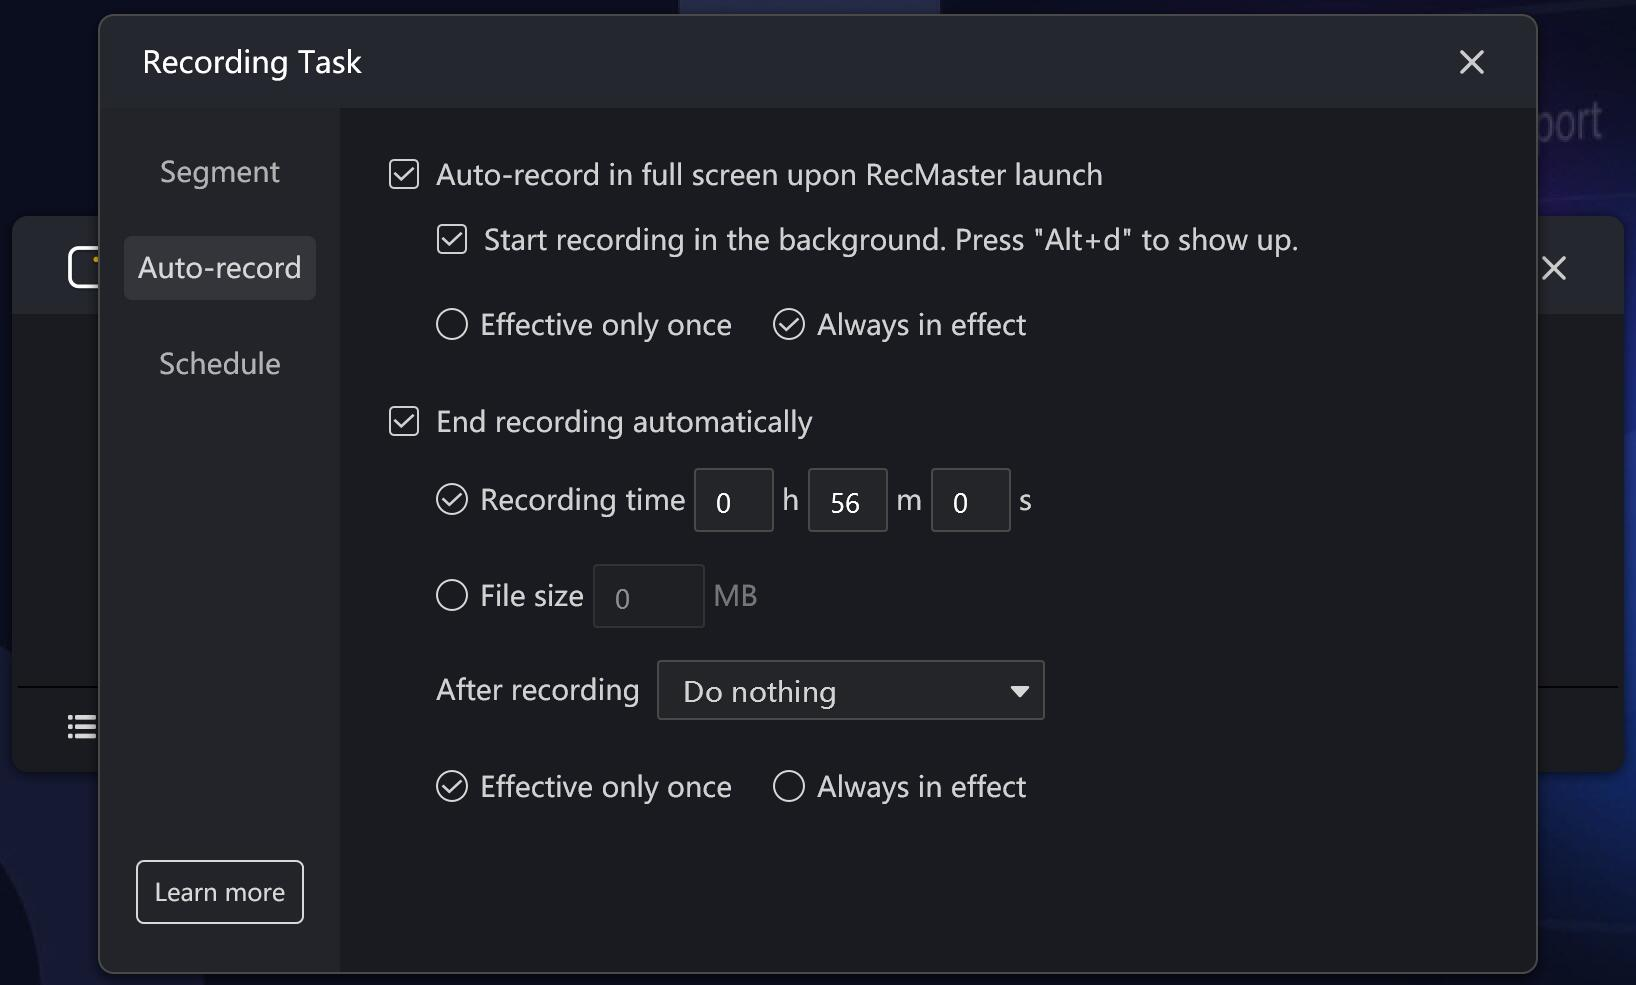Click the Learn more button
The width and height of the screenshot is (1636, 985).
tap(220, 892)
